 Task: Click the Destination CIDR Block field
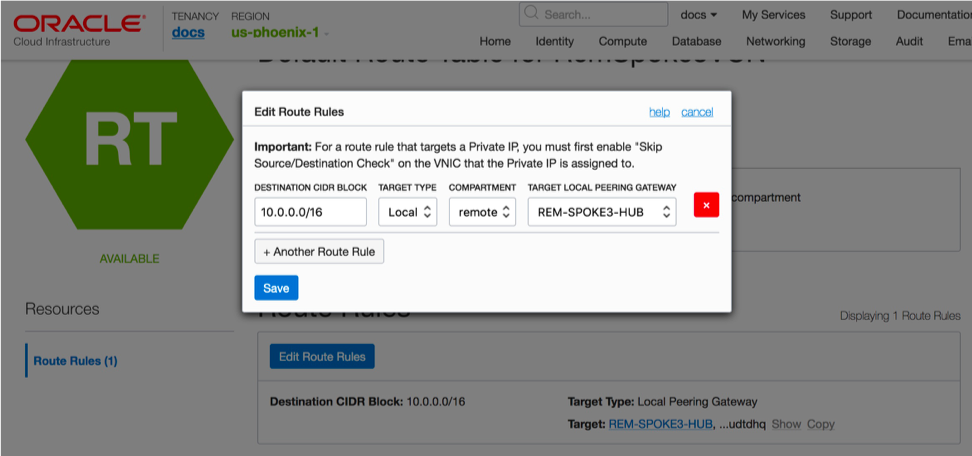(310, 212)
